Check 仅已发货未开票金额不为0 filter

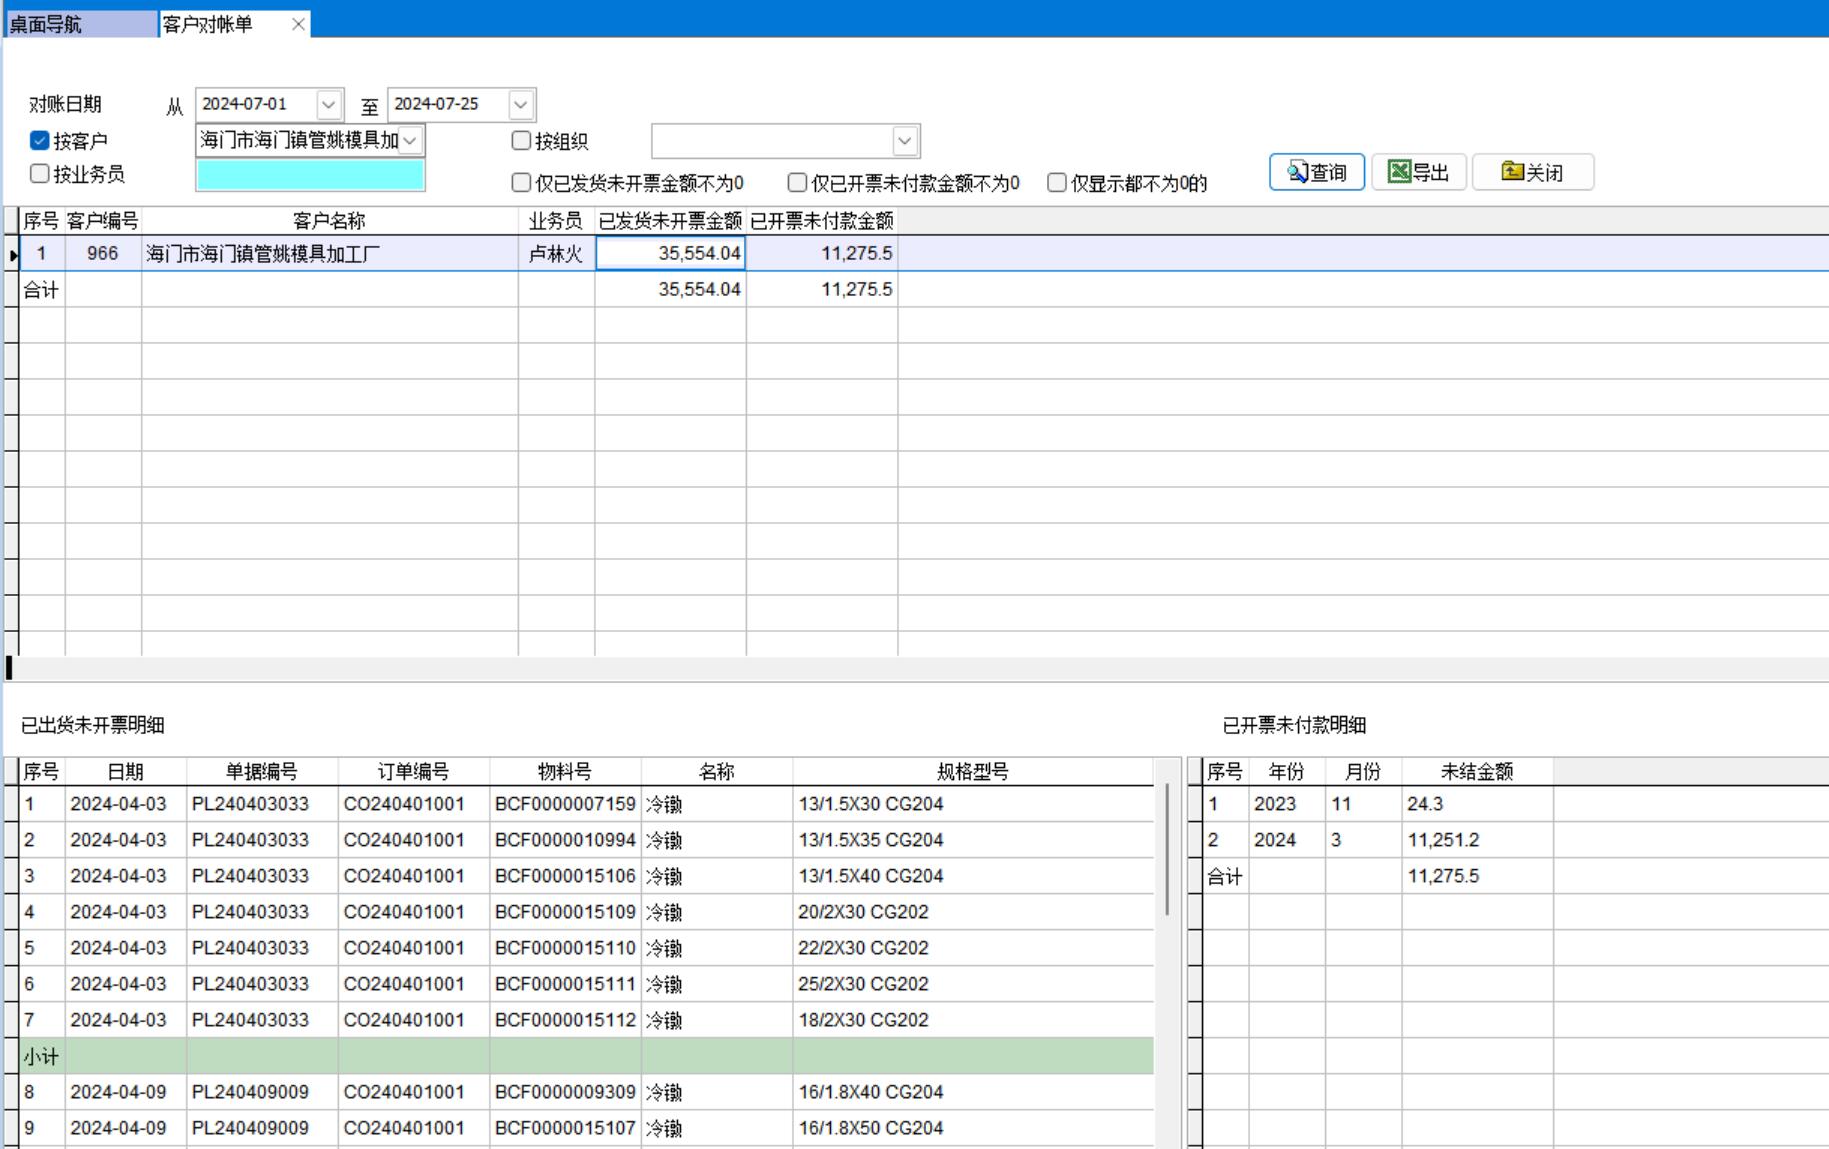521,183
